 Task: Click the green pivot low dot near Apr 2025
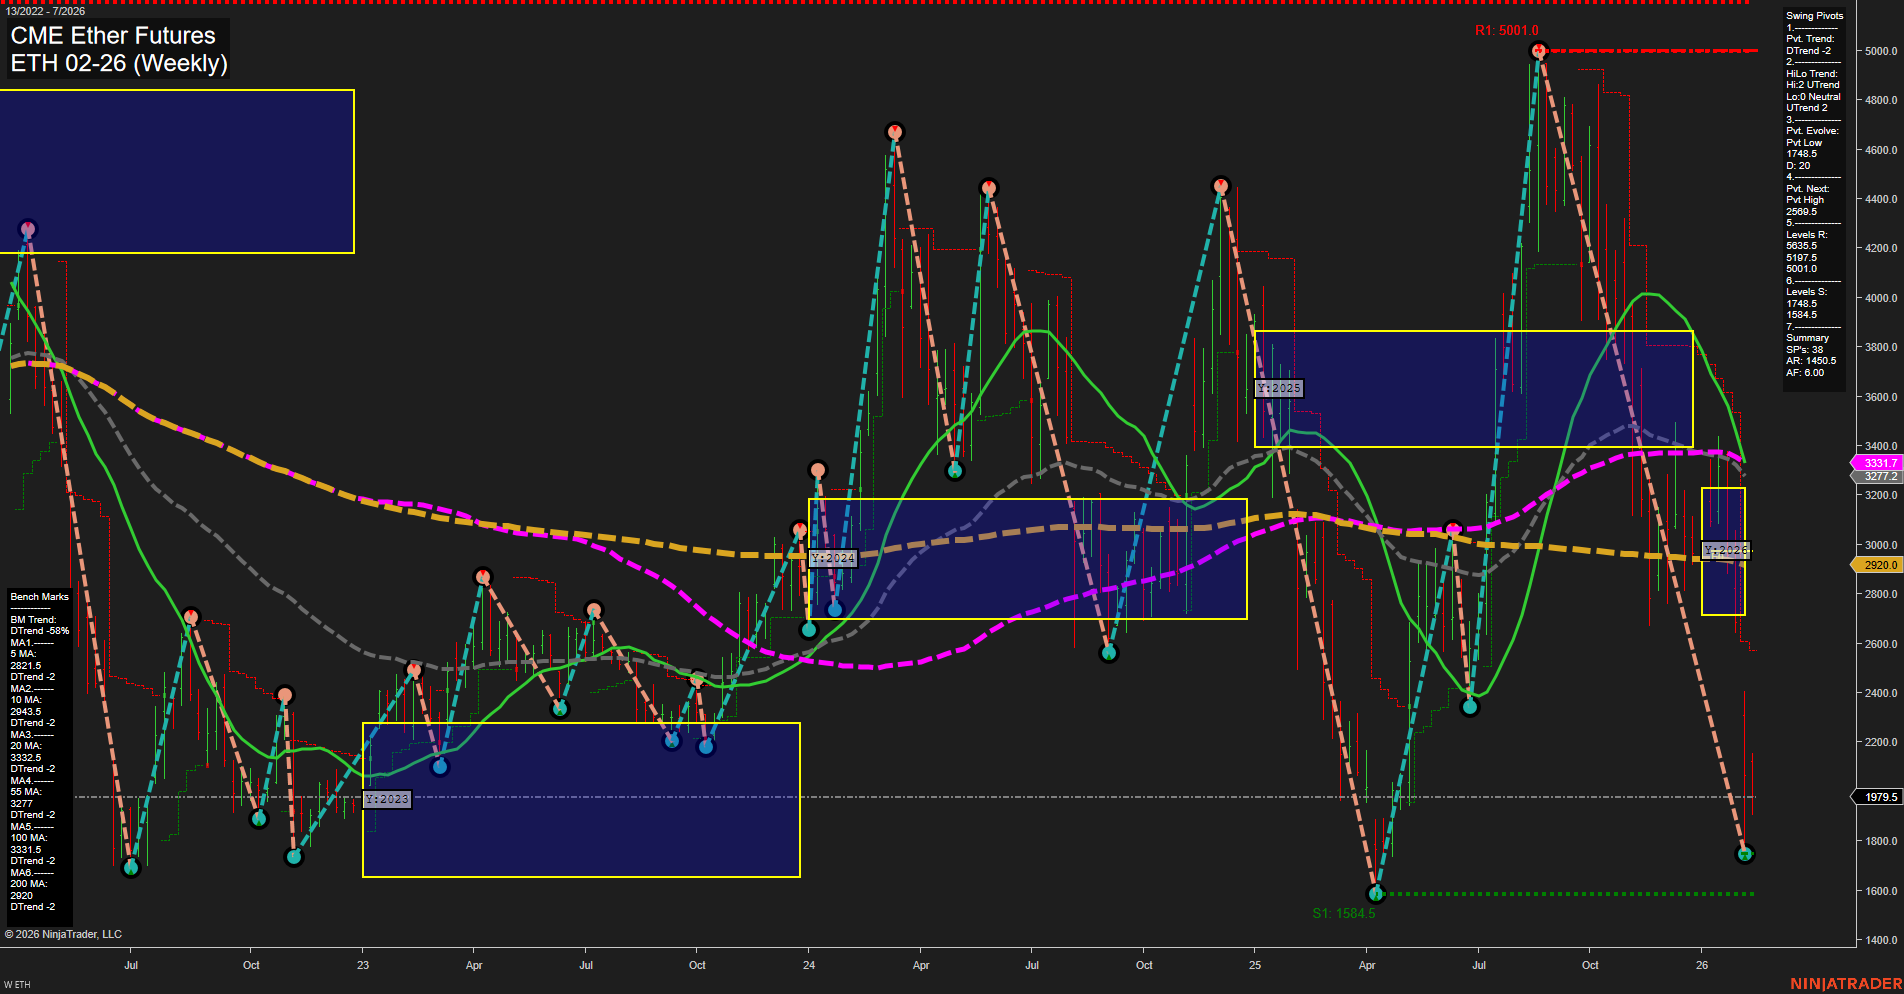[x=1375, y=895]
